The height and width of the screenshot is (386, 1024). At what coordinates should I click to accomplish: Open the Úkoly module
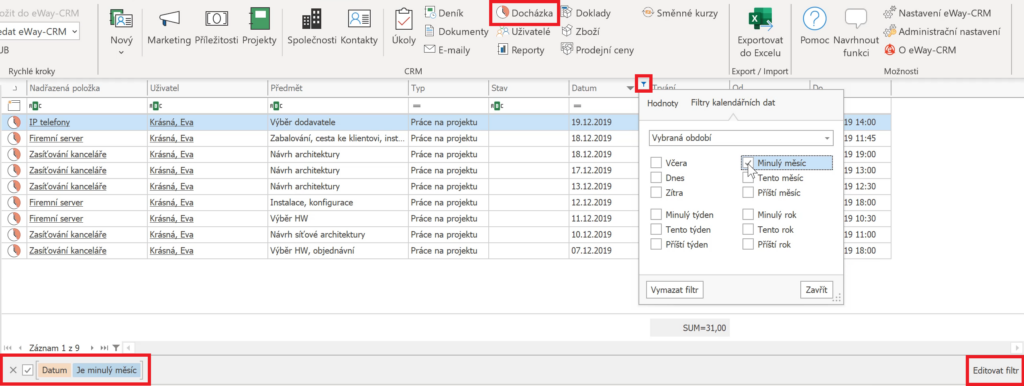tap(404, 27)
